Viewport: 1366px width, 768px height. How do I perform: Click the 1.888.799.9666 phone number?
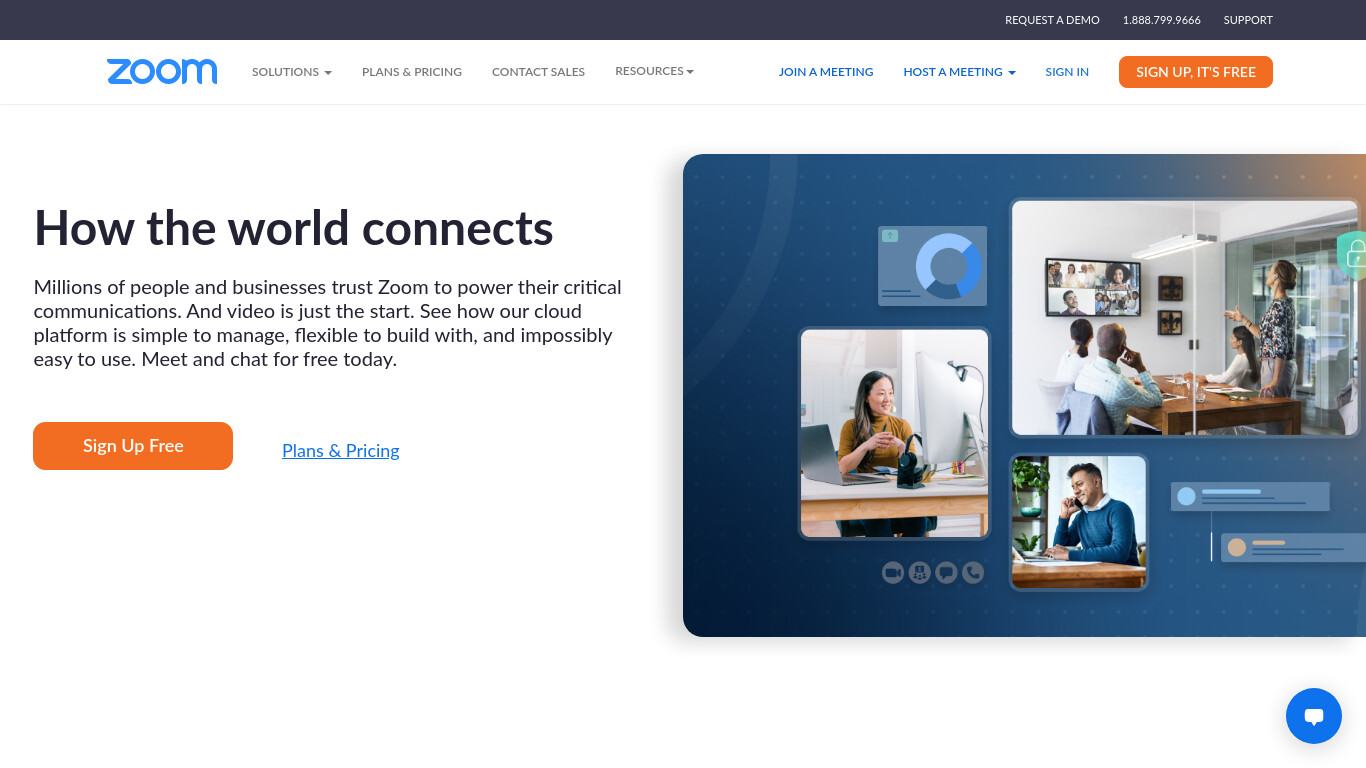(x=1162, y=20)
